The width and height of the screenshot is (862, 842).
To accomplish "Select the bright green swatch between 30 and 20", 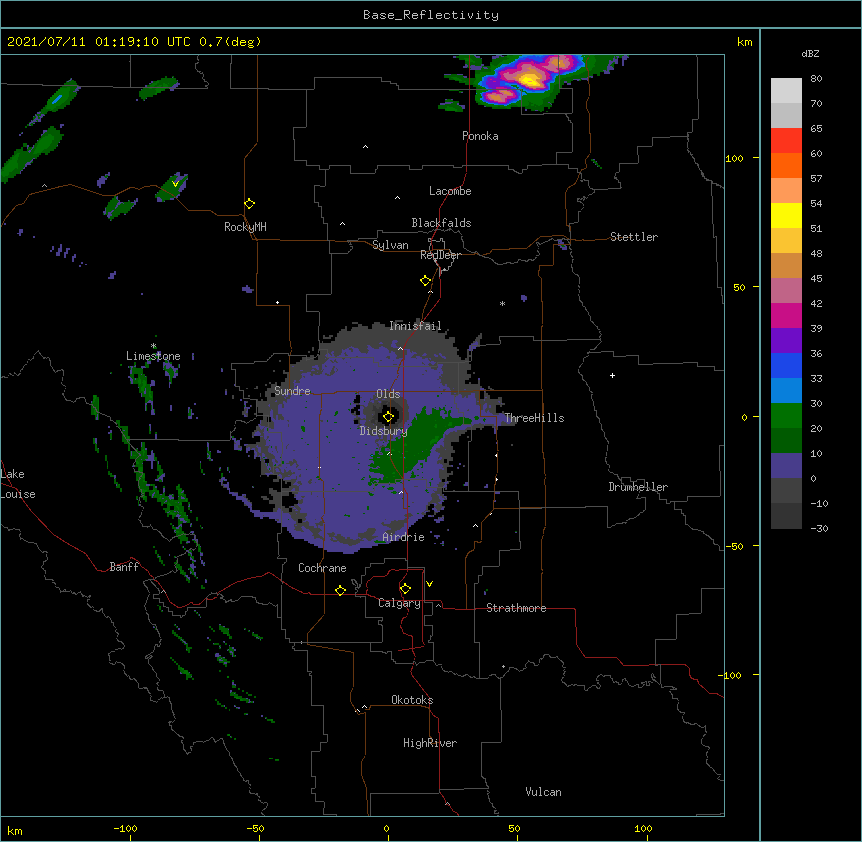I will [x=786, y=416].
